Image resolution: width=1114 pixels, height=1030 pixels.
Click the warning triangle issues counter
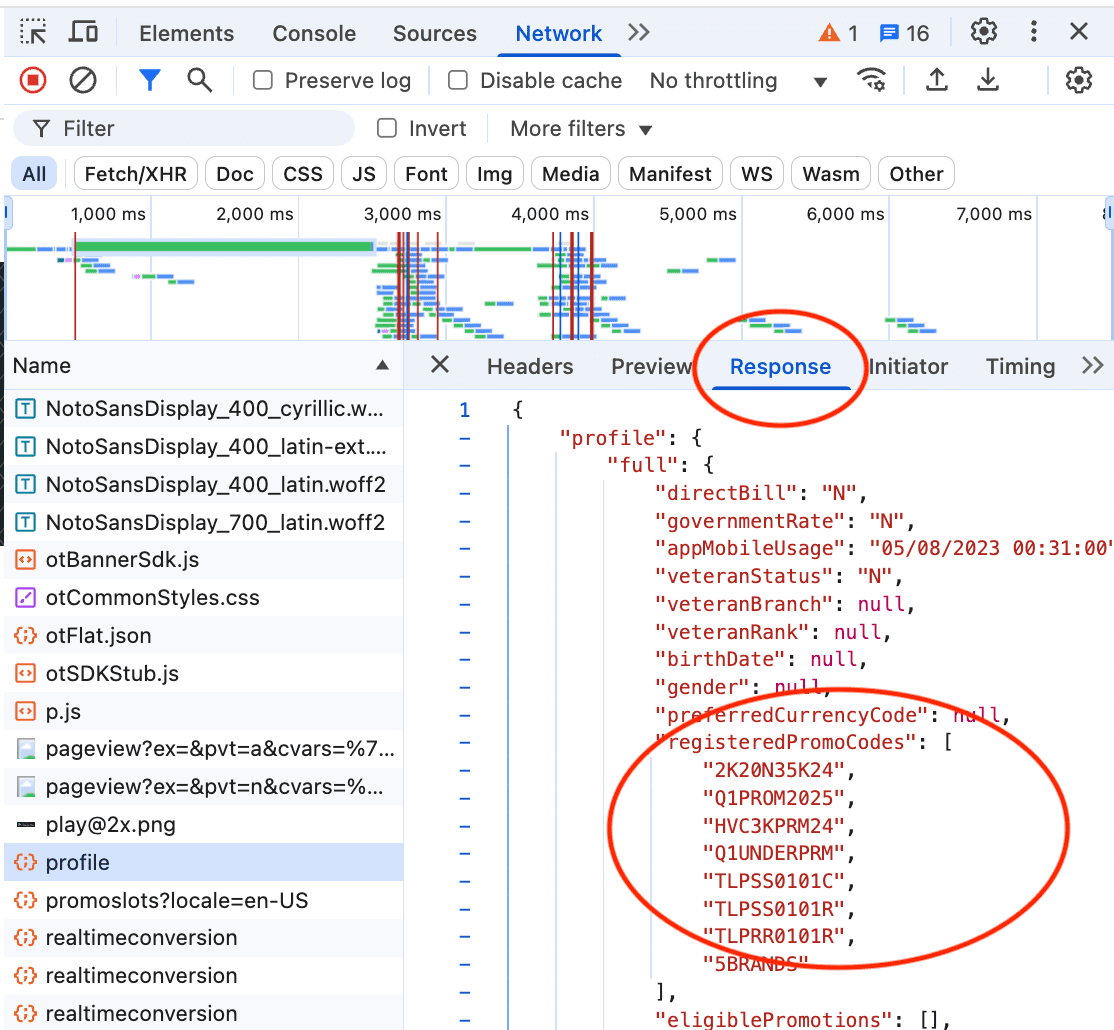838,33
